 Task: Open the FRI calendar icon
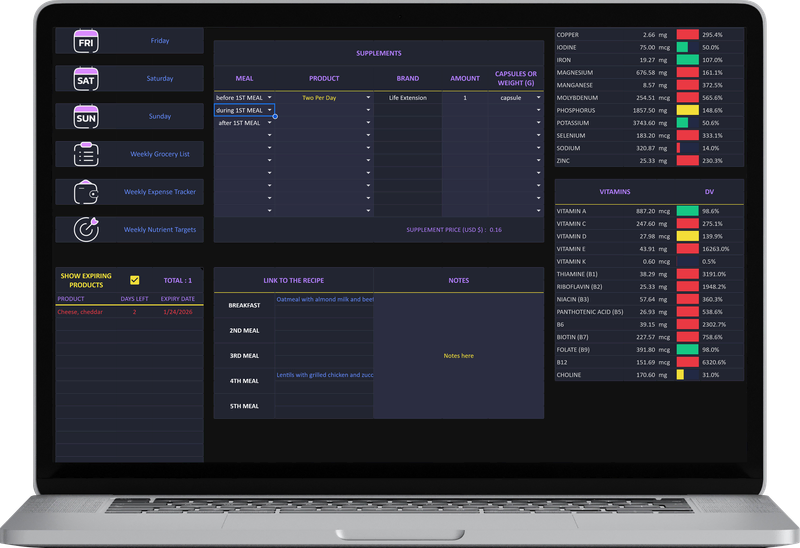(x=86, y=41)
